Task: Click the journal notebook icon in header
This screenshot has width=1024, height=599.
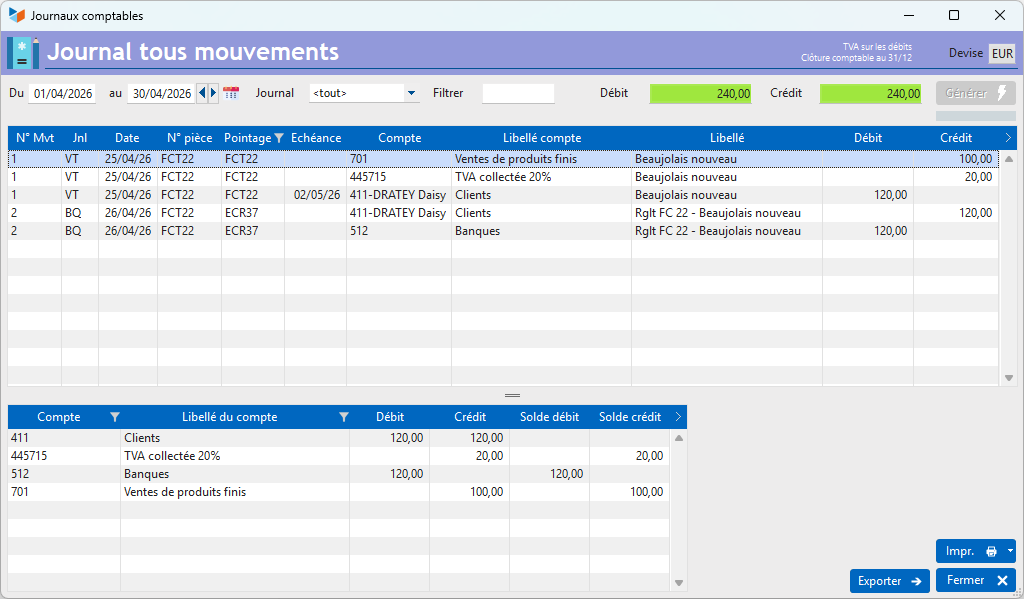Action: point(24,53)
